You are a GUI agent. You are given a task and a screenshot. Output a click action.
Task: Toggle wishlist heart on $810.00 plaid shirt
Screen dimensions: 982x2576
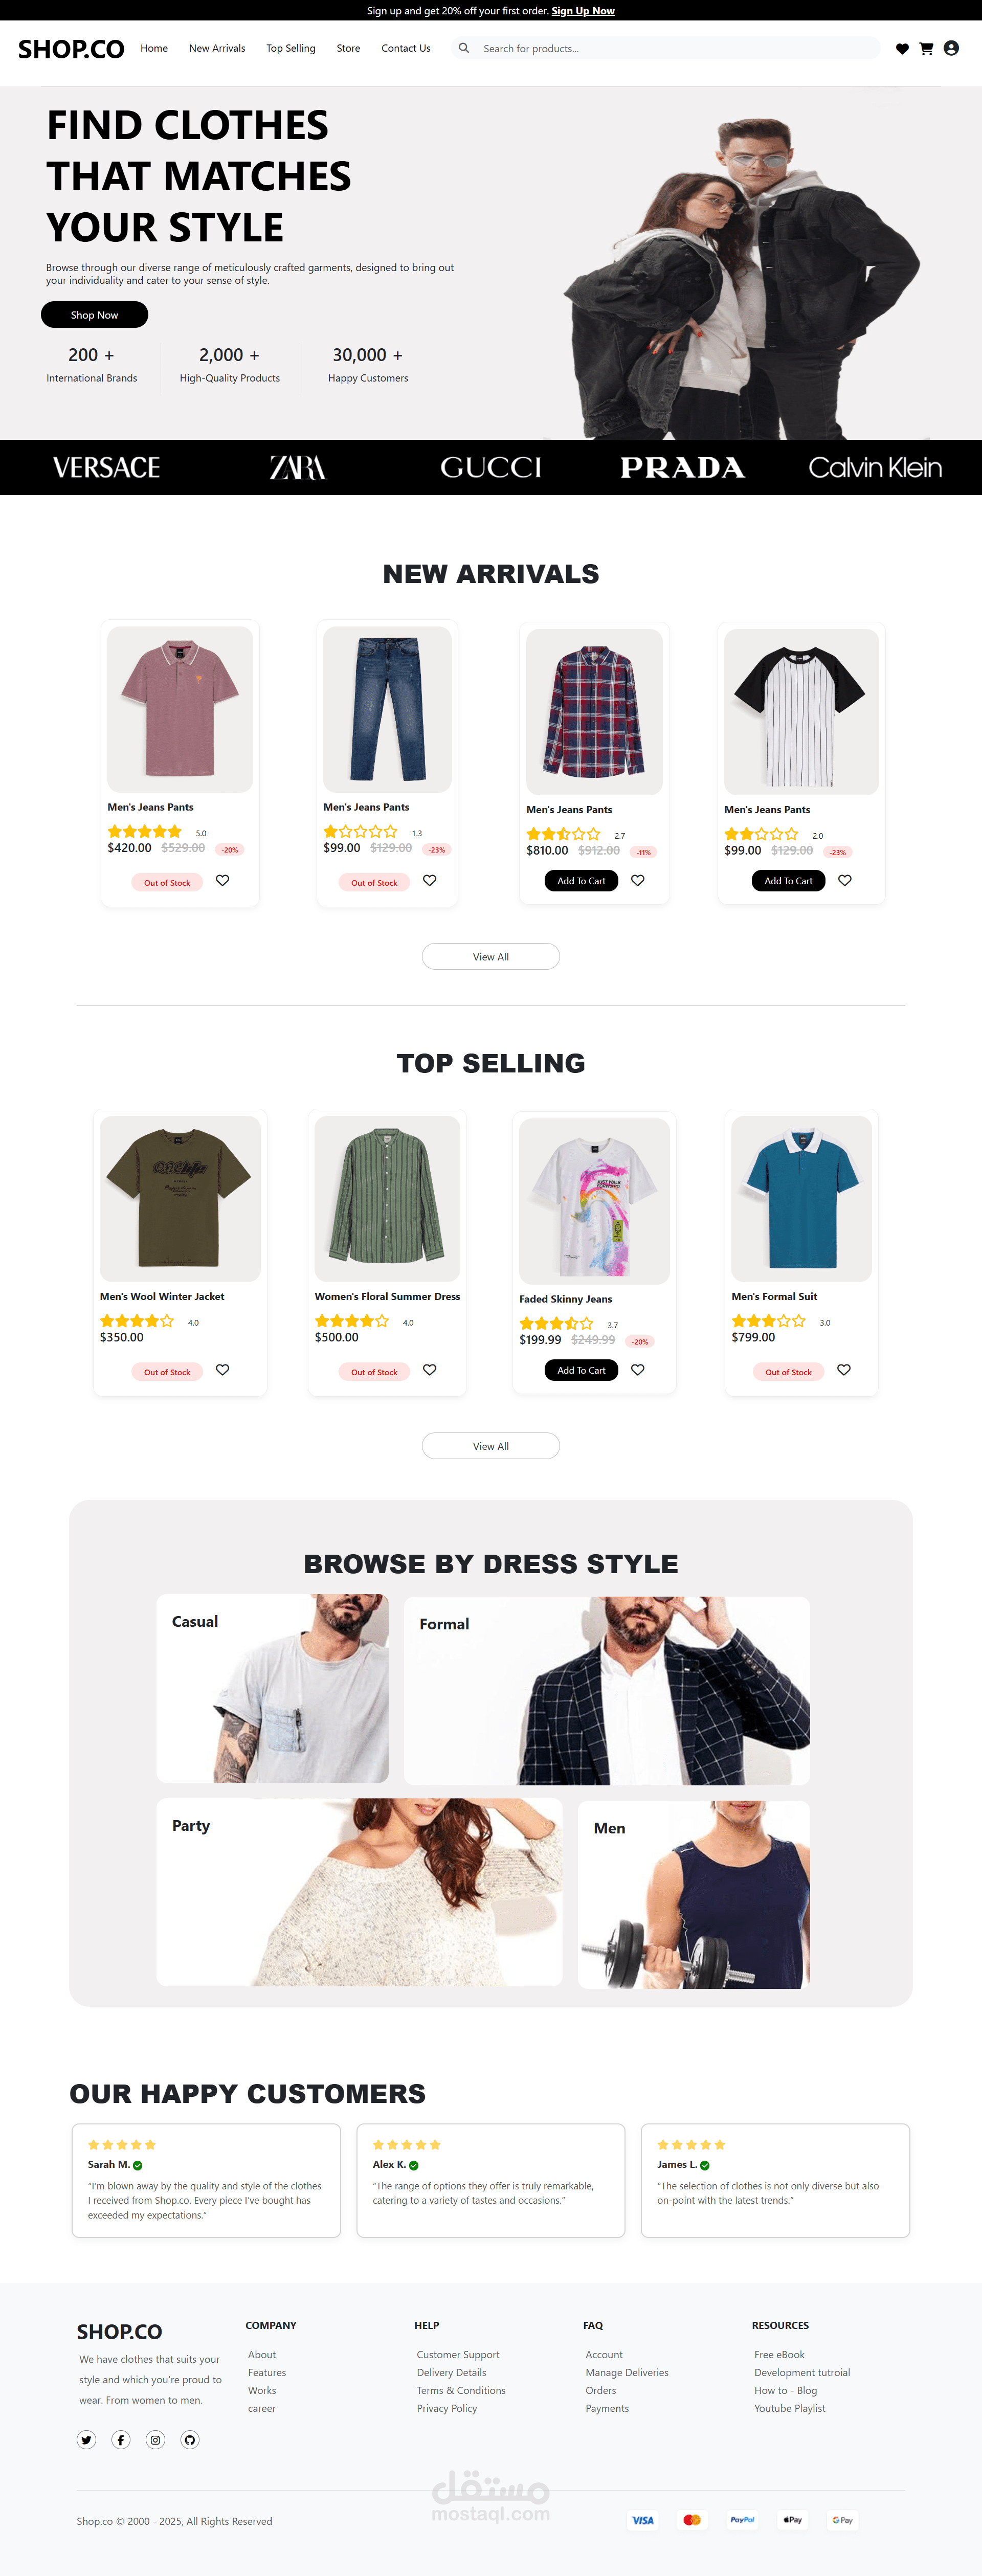[638, 880]
